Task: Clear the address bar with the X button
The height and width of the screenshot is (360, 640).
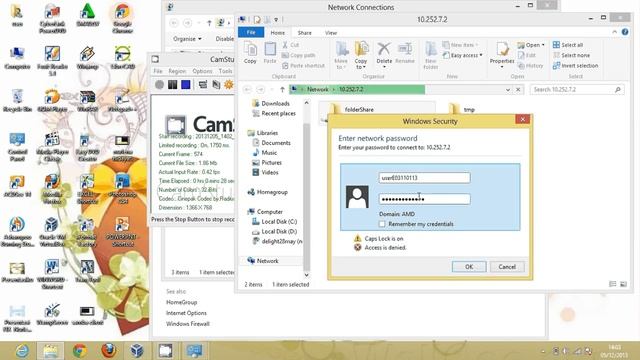Action: click(518, 89)
